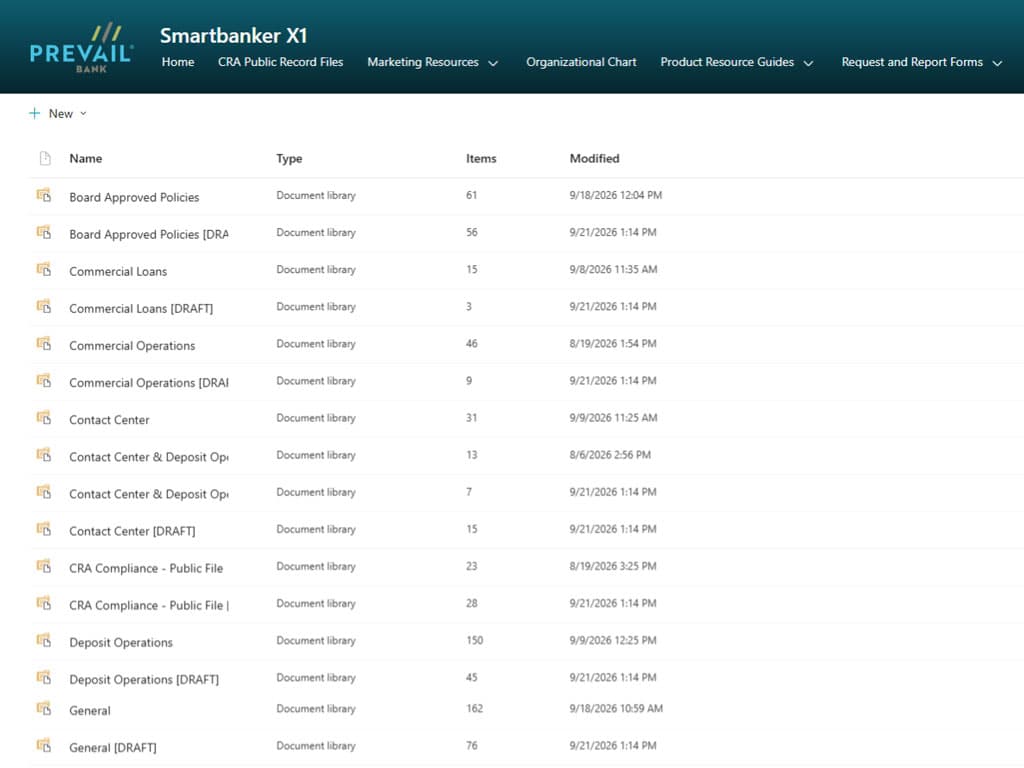1024x768 pixels.
Task: Open the New dropdown arrow
Action: [83, 114]
